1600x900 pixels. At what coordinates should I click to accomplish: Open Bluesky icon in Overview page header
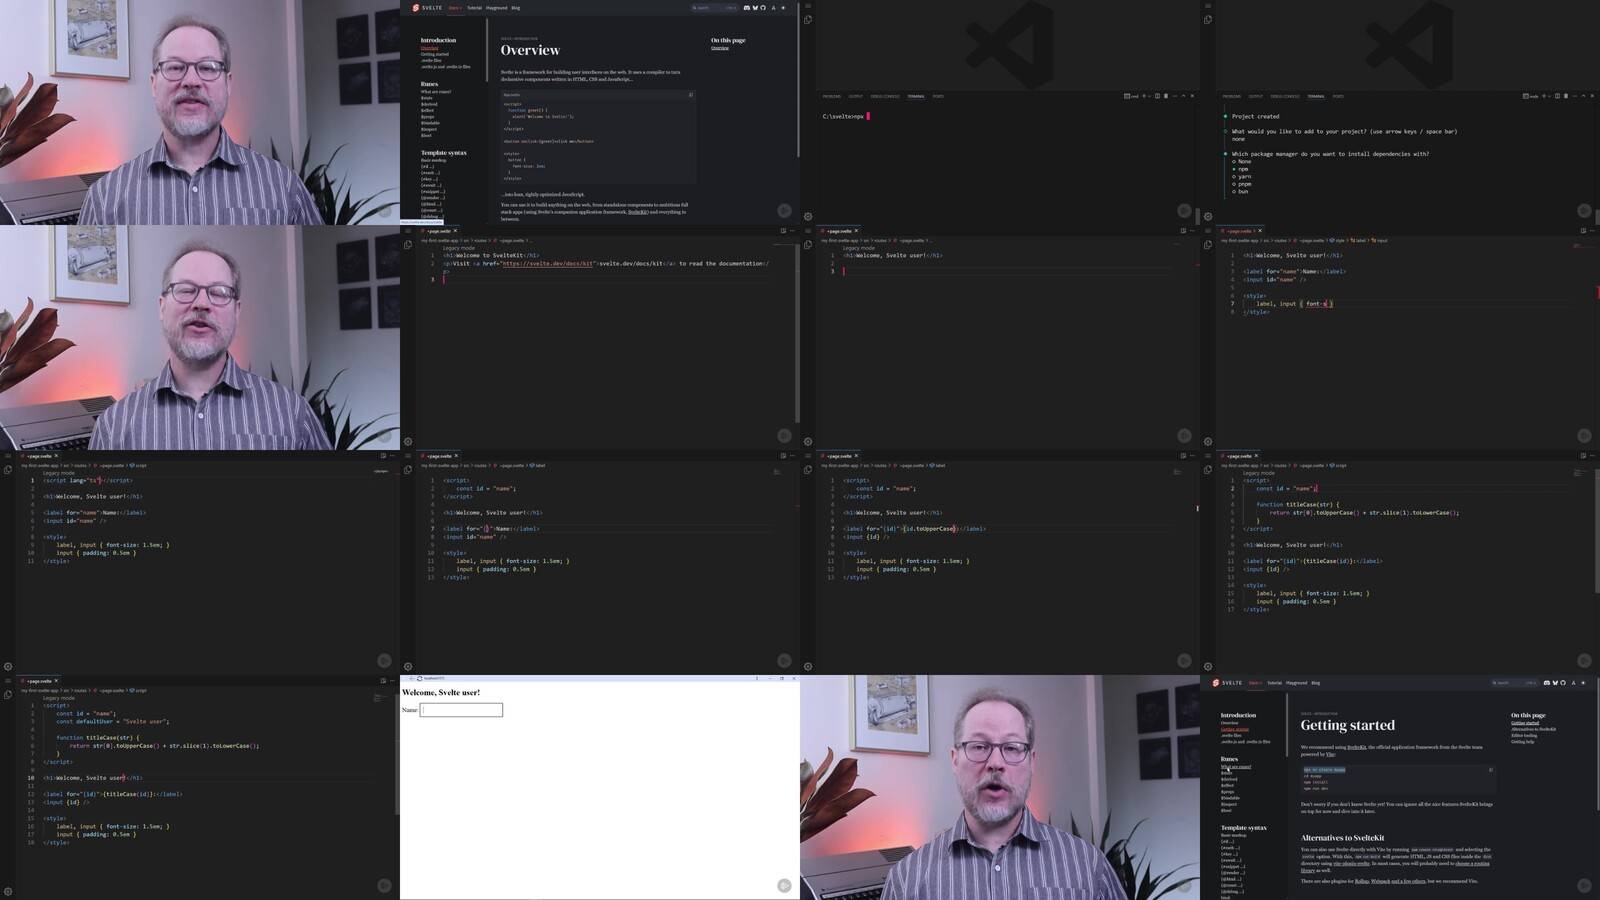755,8
